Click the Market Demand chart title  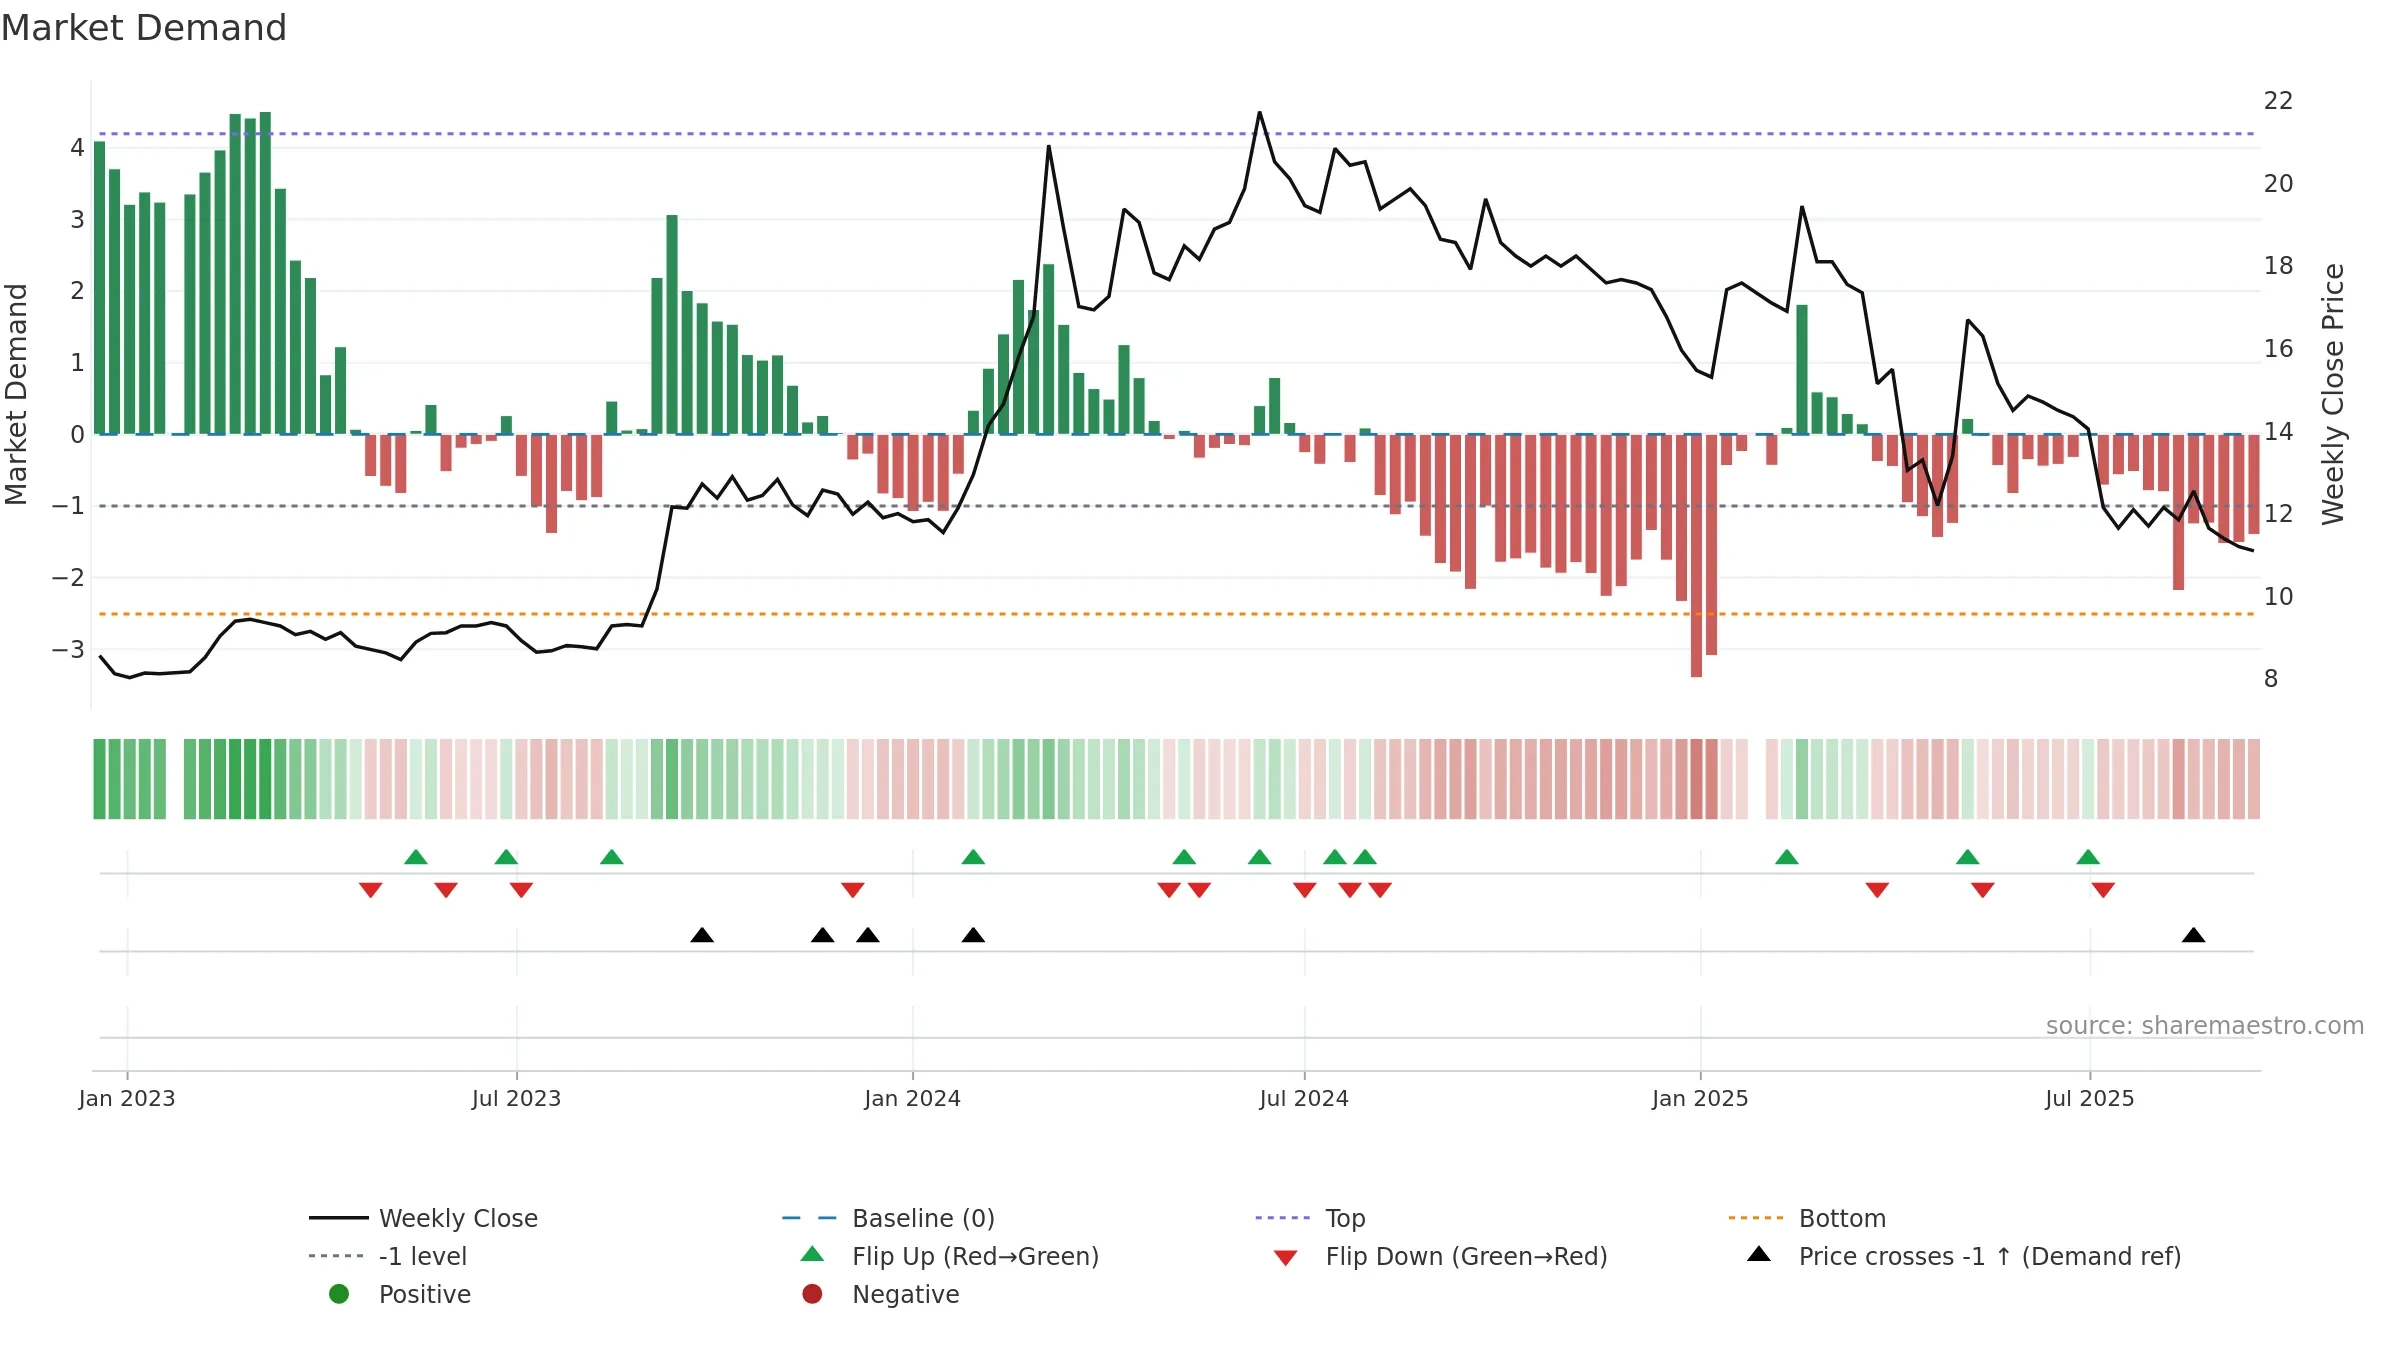coord(144,28)
